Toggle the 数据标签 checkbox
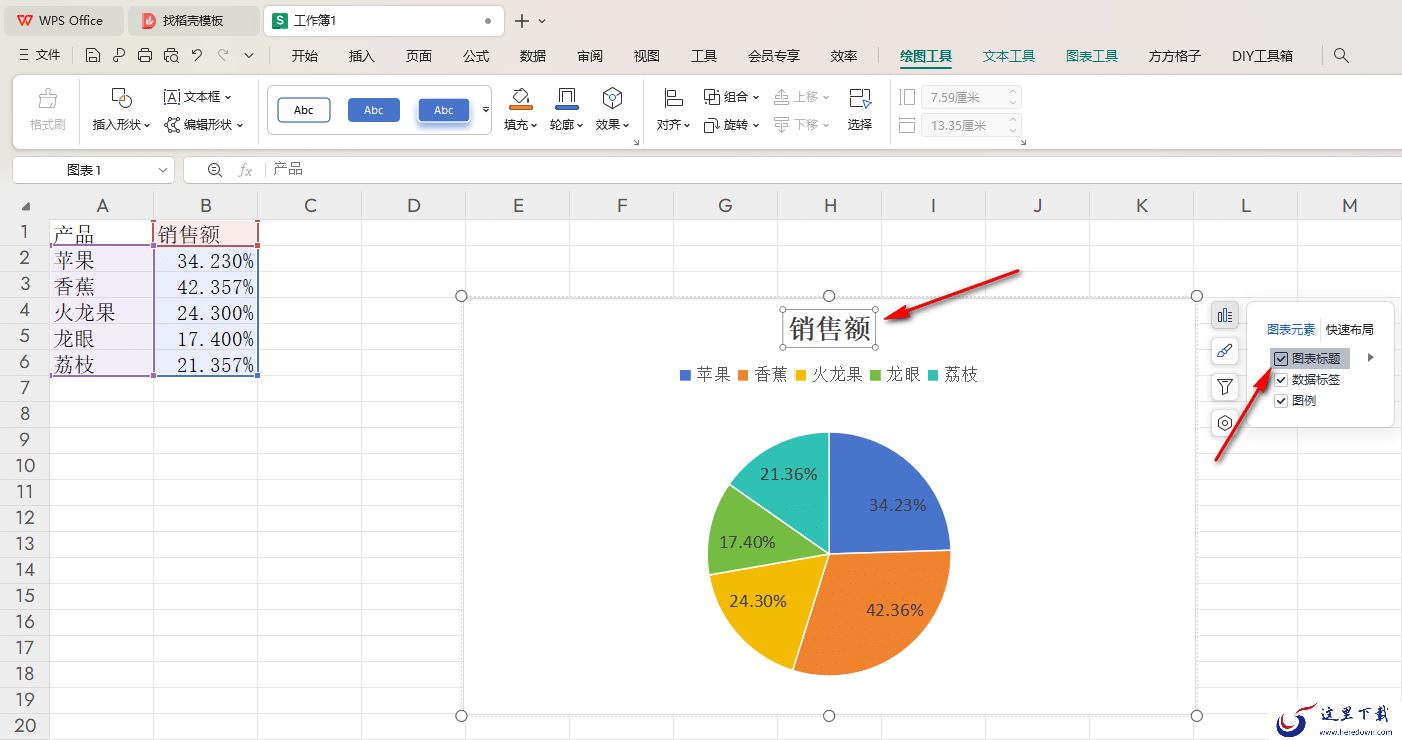The width and height of the screenshot is (1402, 740). click(1281, 380)
